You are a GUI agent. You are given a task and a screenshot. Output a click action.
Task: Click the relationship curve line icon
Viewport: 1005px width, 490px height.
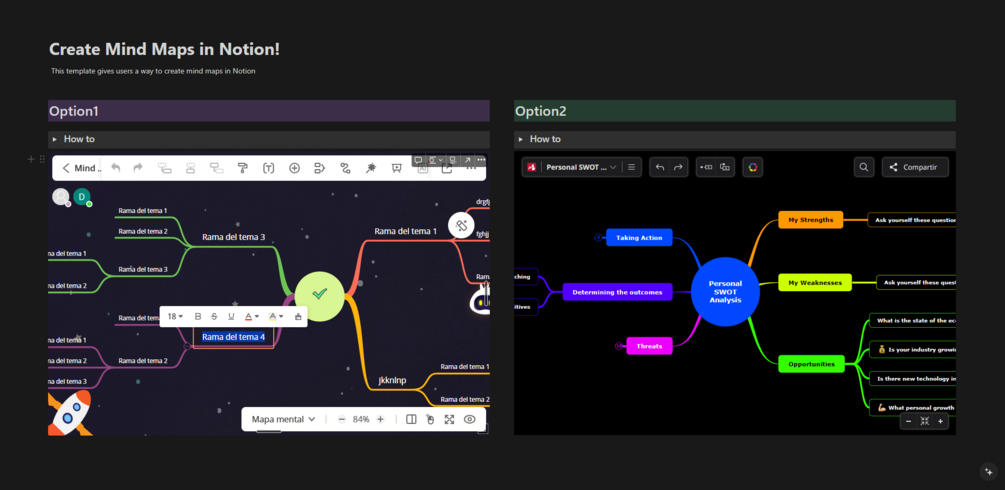click(x=345, y=168)
